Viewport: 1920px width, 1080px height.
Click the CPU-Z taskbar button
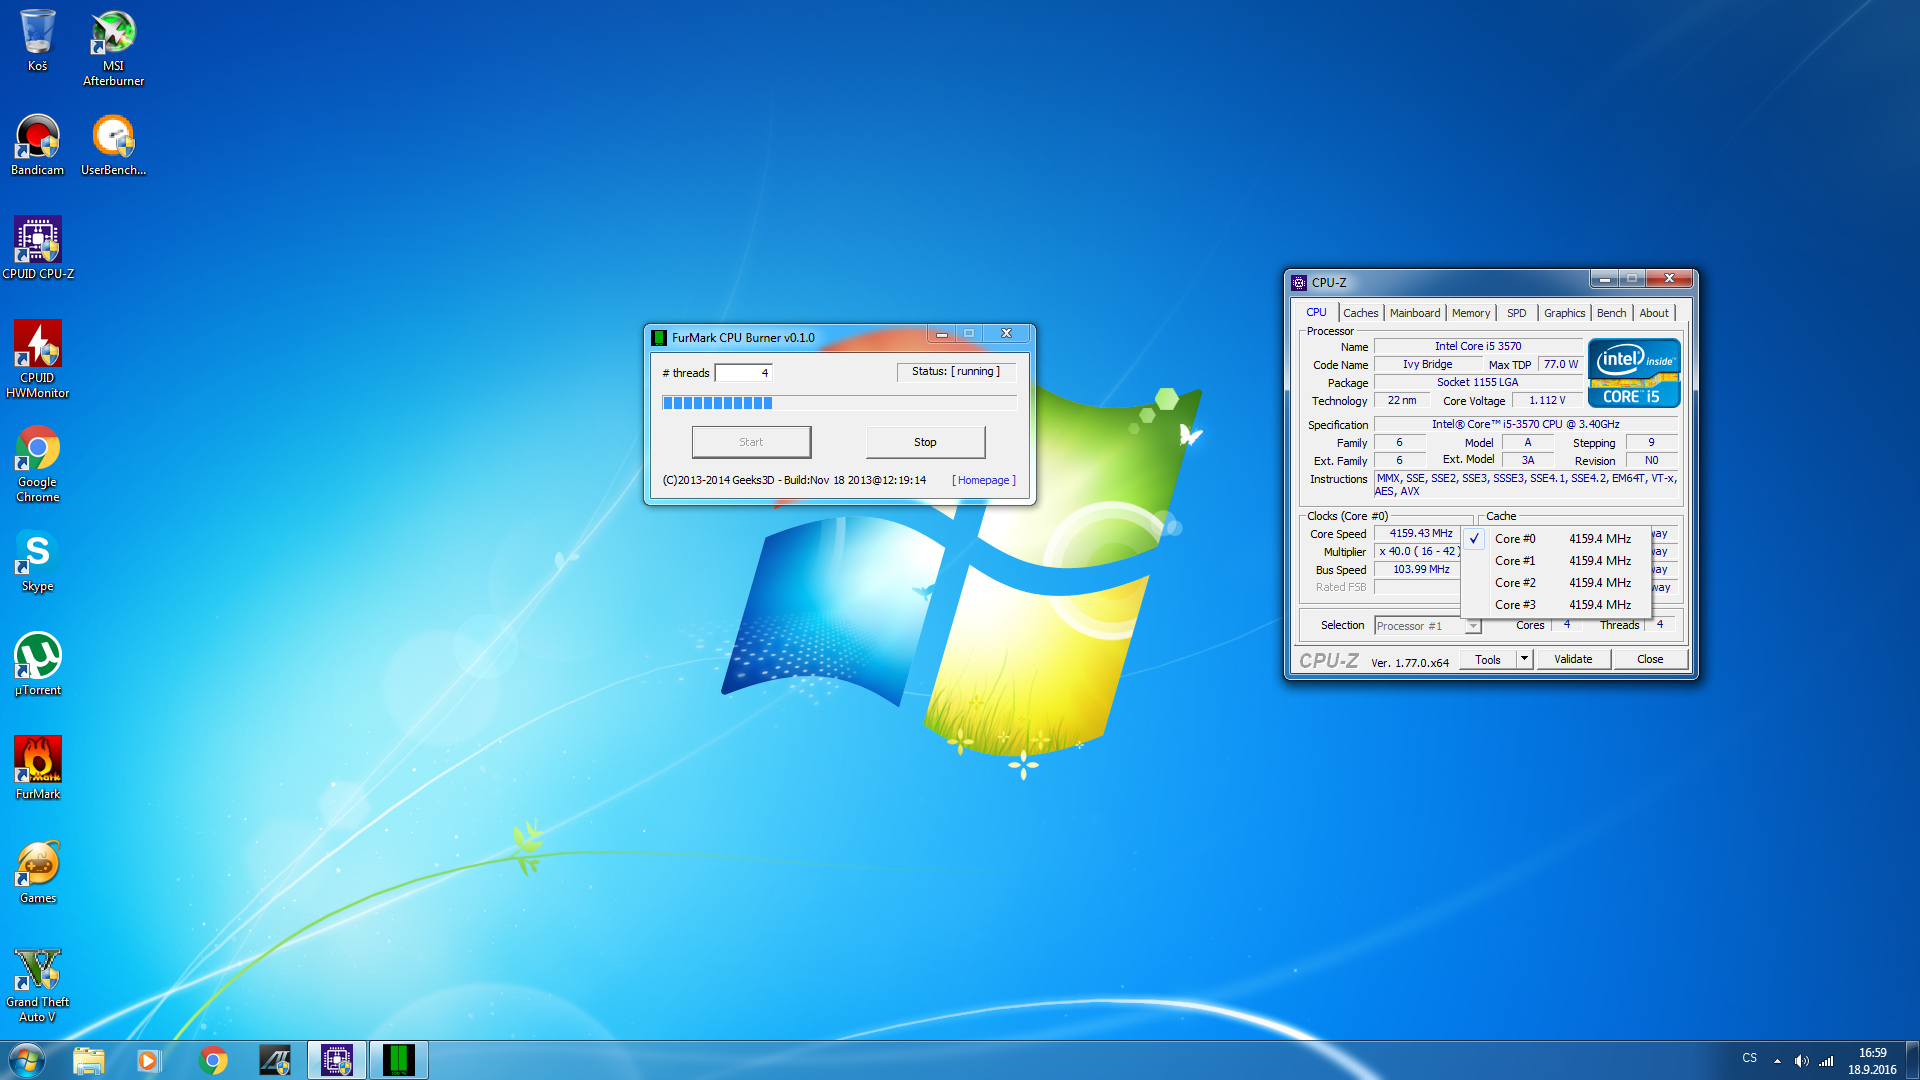(x=337, y=1060)
